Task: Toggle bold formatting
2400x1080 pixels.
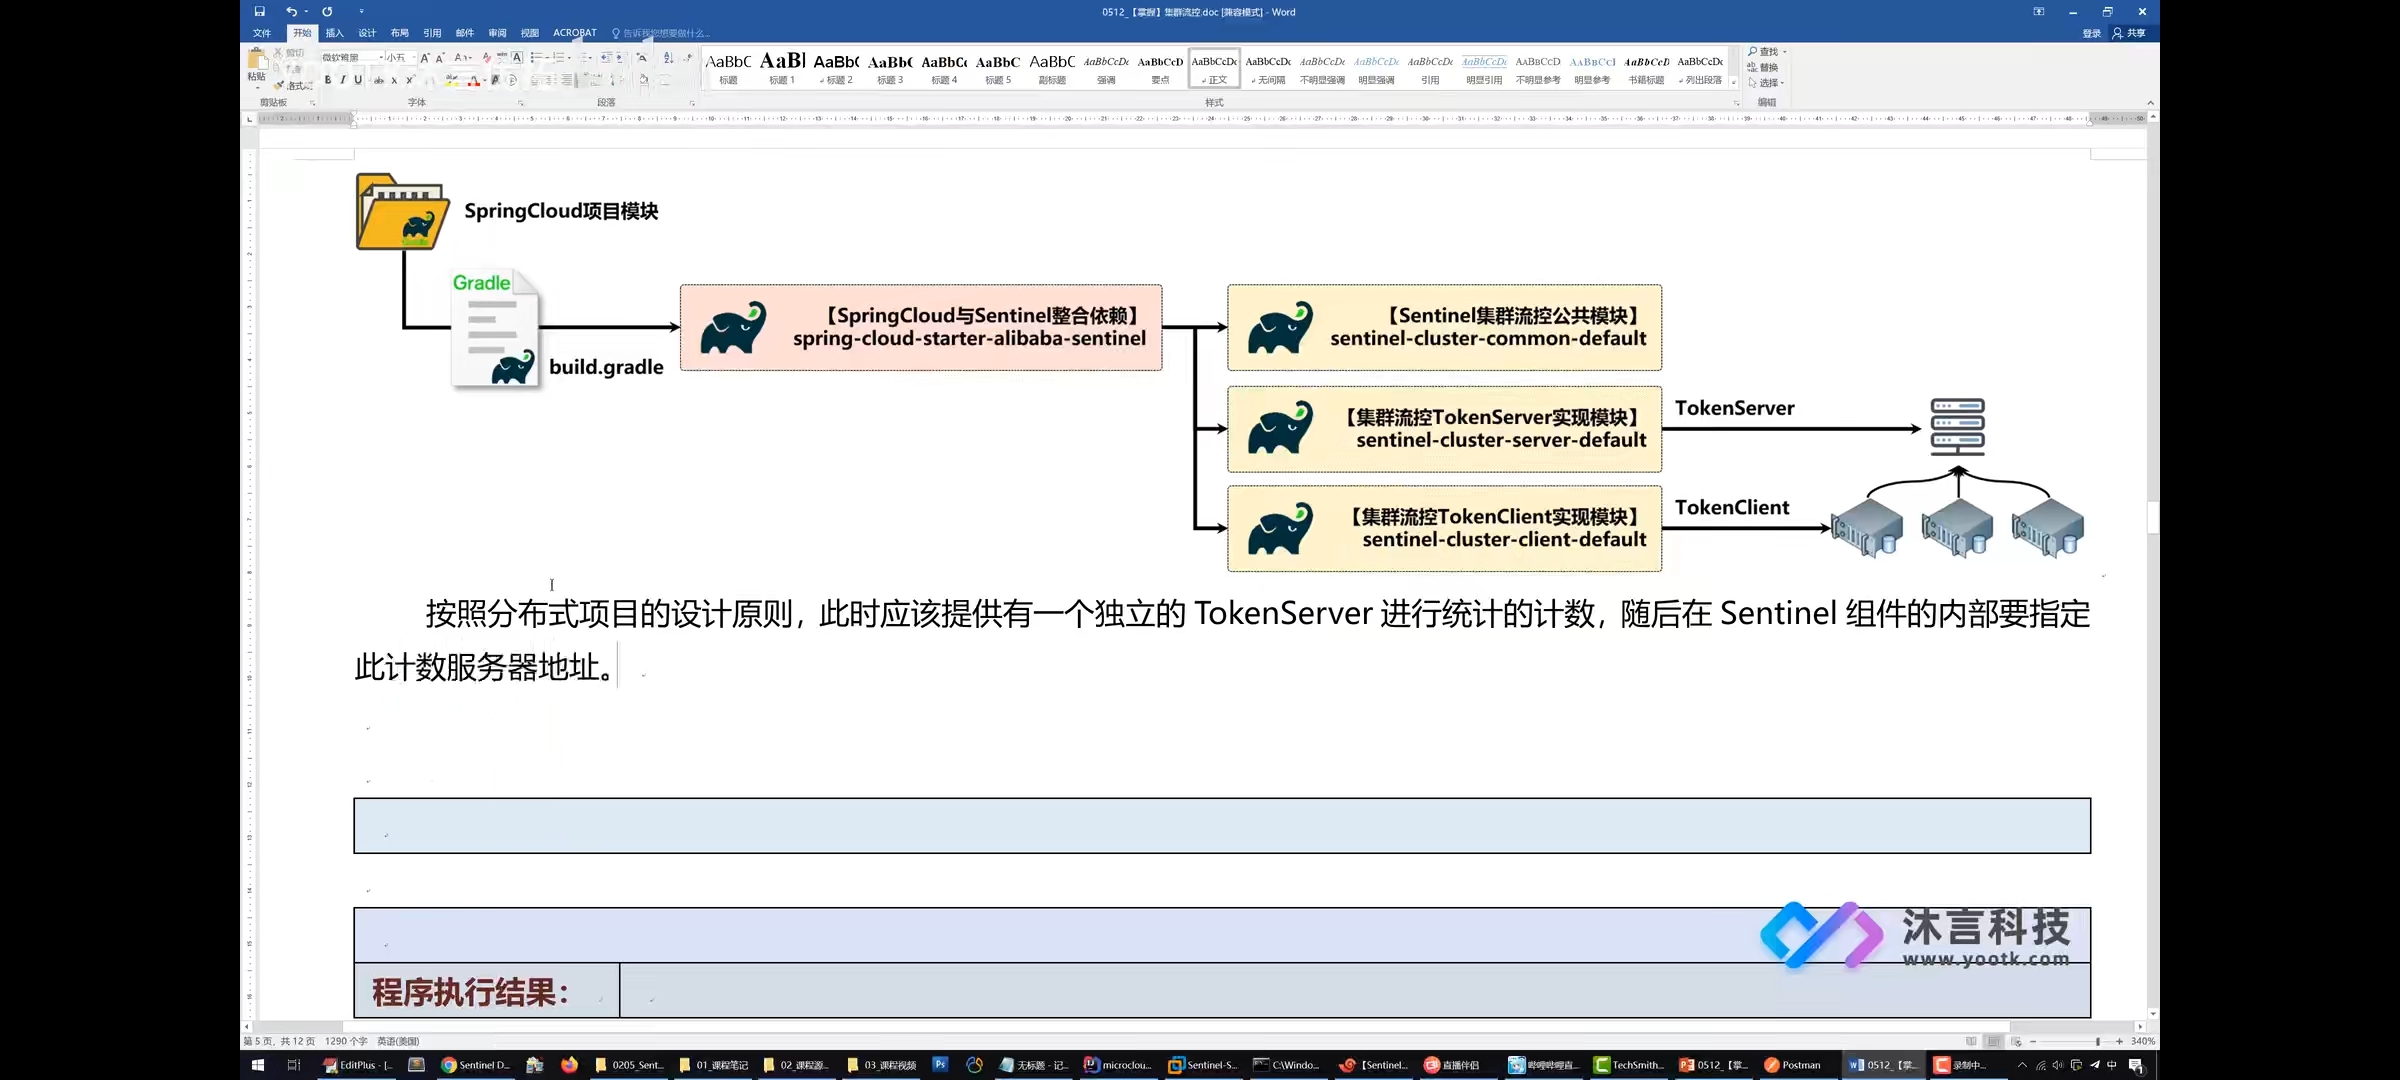Action: [x=328, y=80]
